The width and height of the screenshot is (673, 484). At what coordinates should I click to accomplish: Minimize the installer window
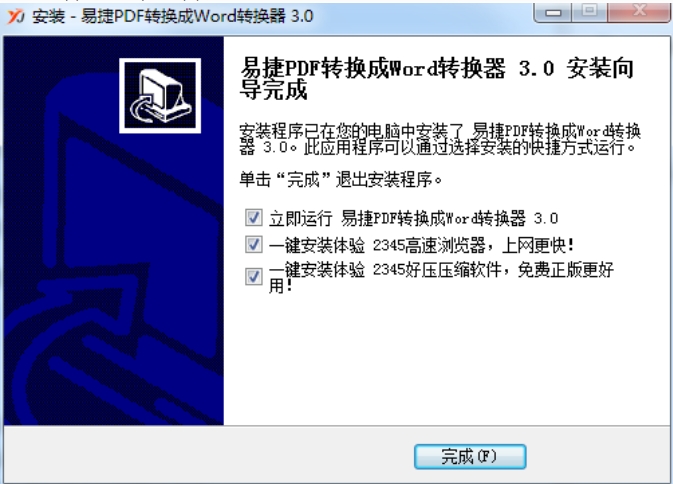pos(552,13)
